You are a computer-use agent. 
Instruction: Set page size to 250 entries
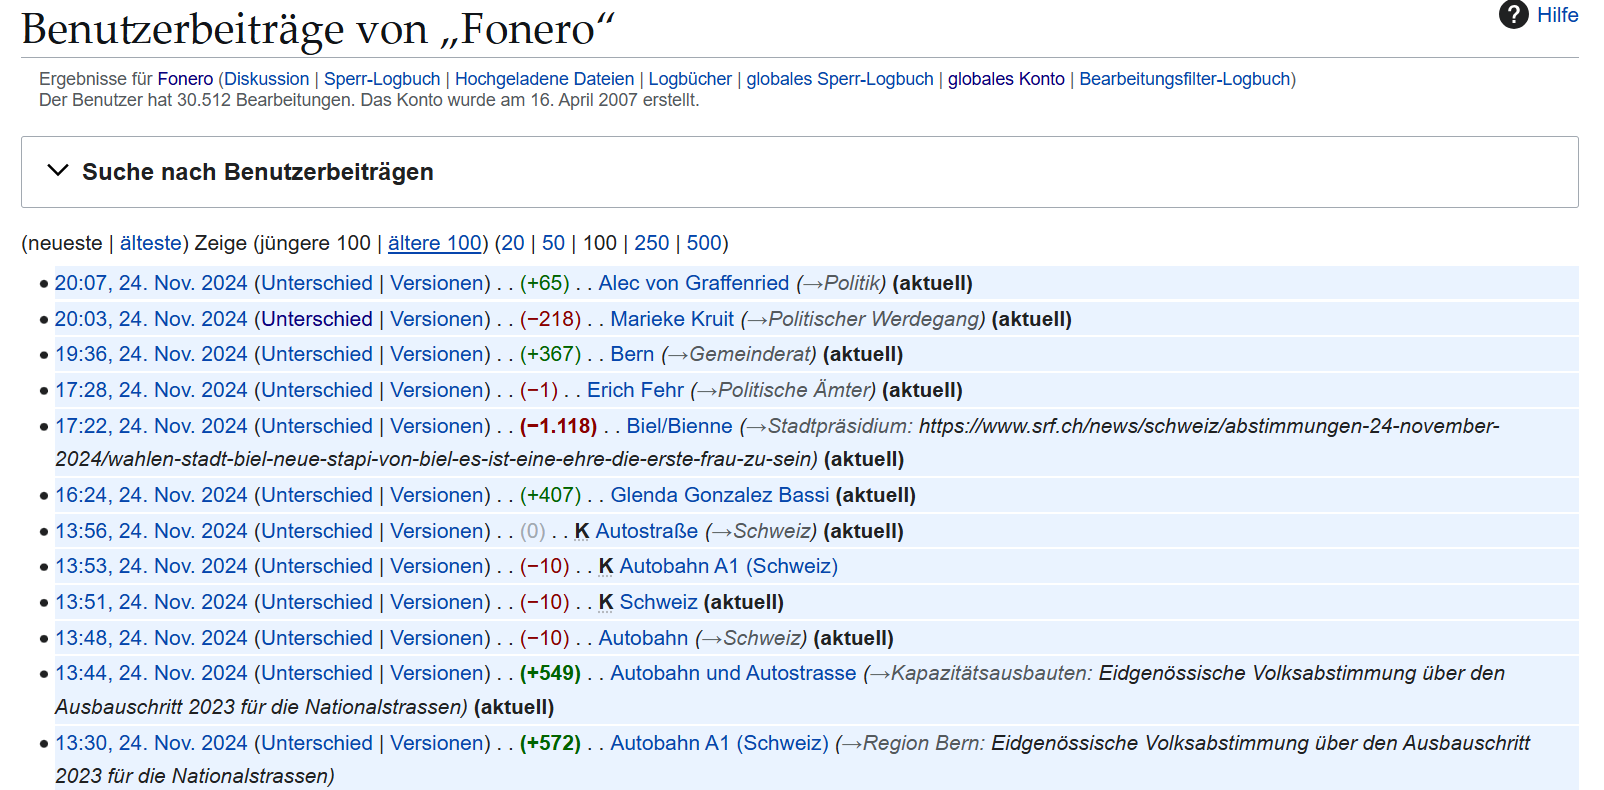click(x=652, y=243)
